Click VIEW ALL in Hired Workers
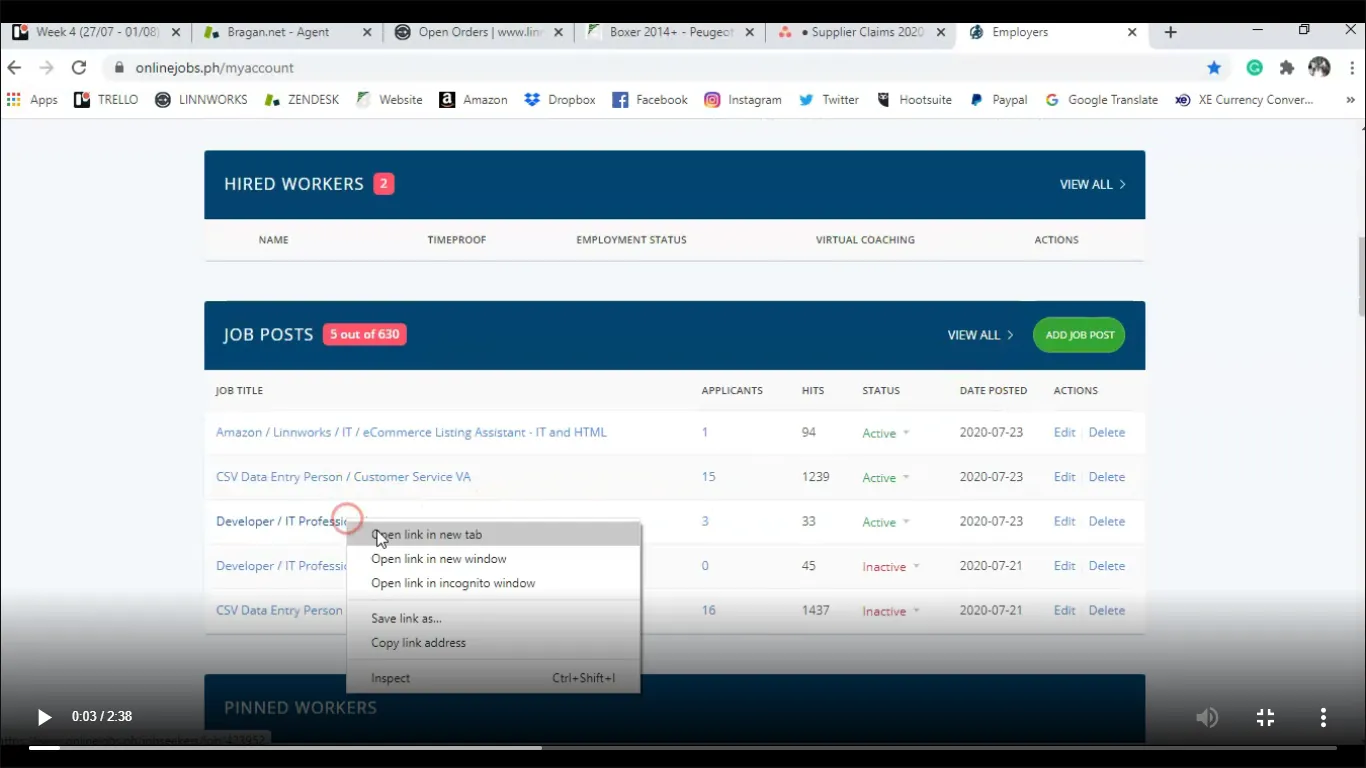 [x=1092, y=185]
